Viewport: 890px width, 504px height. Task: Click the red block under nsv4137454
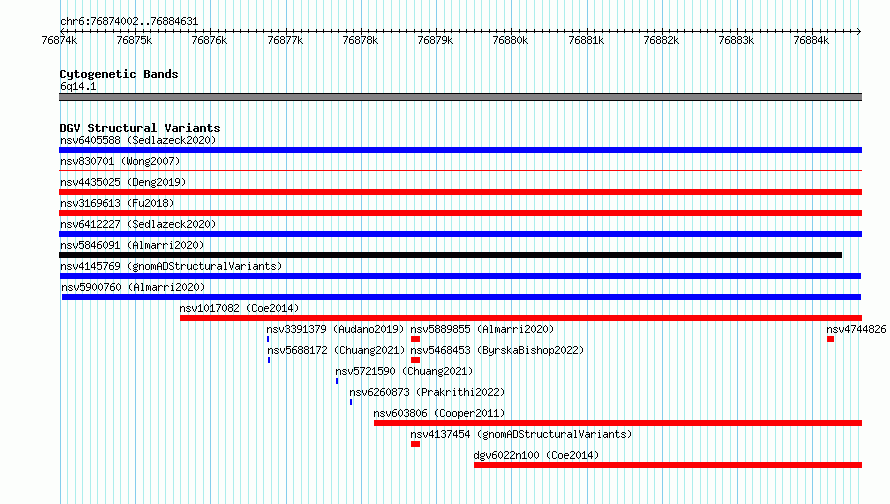[415, 444]
